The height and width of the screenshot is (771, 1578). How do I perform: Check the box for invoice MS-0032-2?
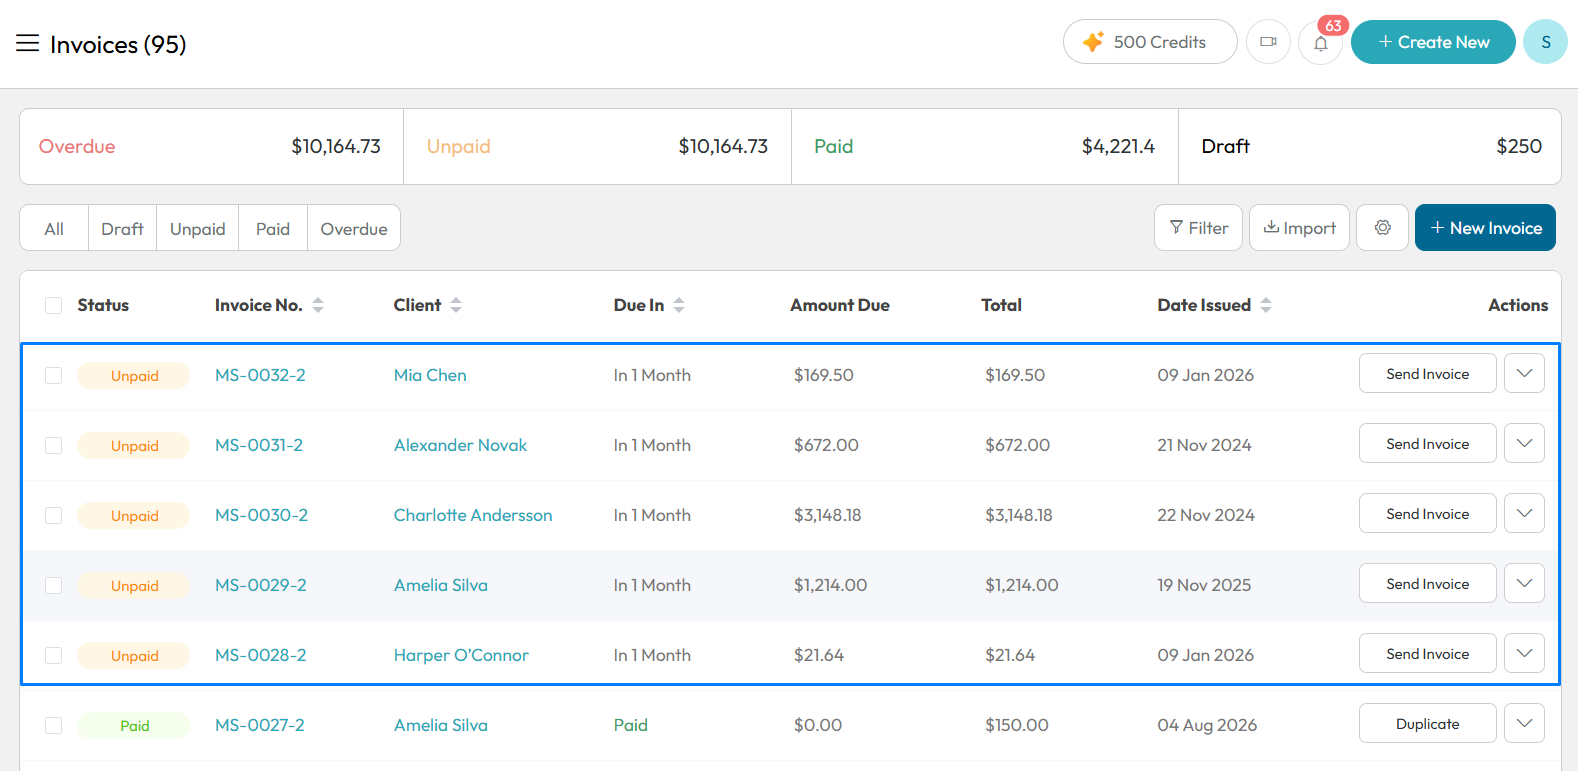(x=54, y=375)
